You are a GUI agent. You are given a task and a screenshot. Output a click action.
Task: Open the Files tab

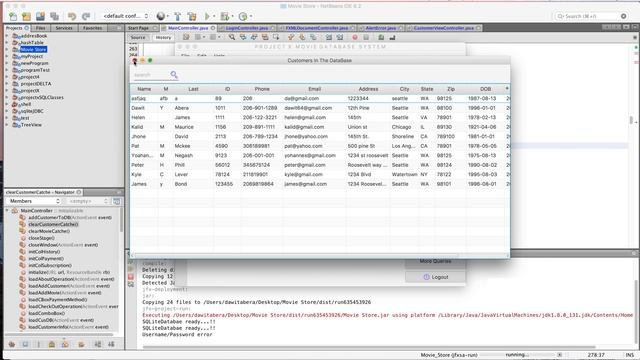click(x=40, y=28)
